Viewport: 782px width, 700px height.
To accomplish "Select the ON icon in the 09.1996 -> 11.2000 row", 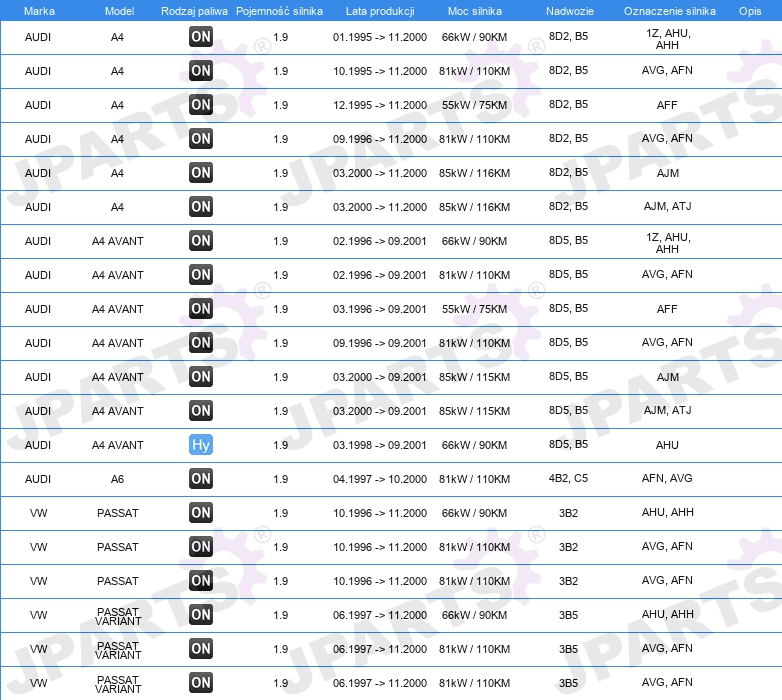I will [201, 138].
